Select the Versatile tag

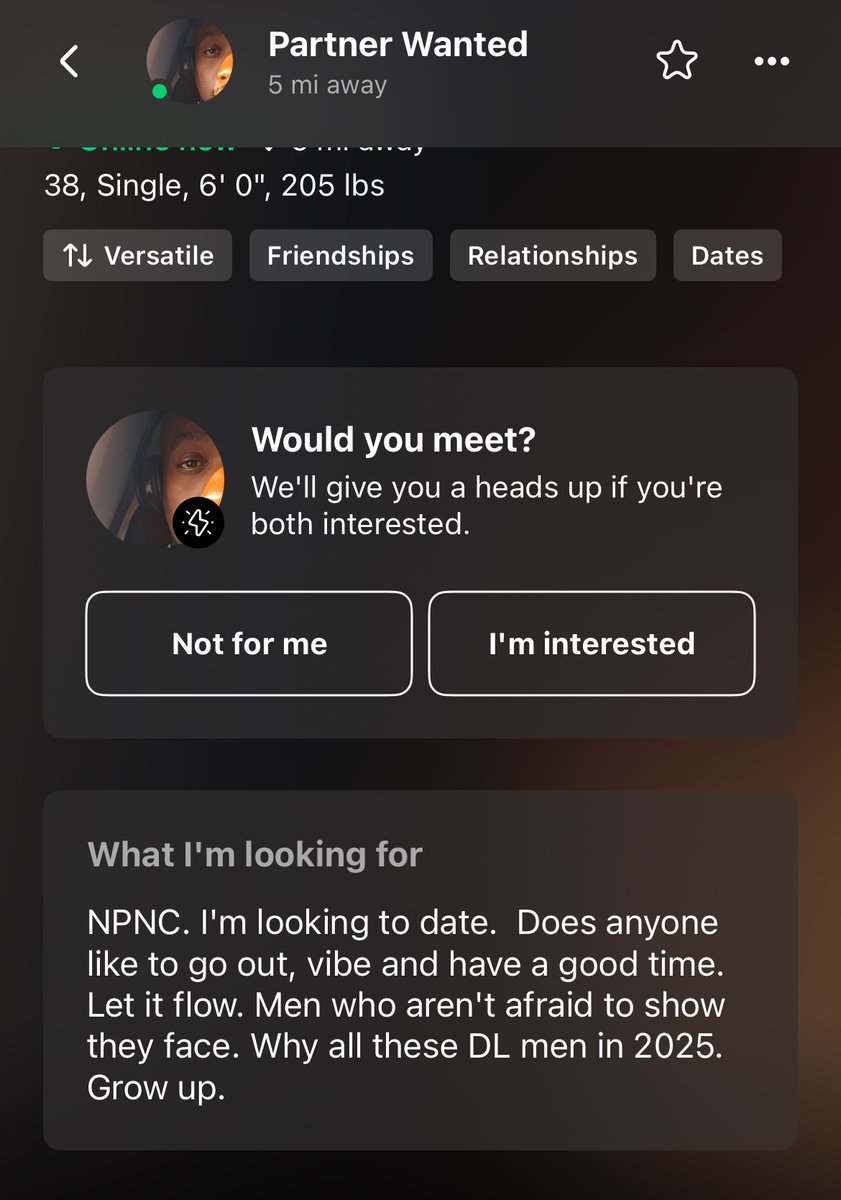138,255
